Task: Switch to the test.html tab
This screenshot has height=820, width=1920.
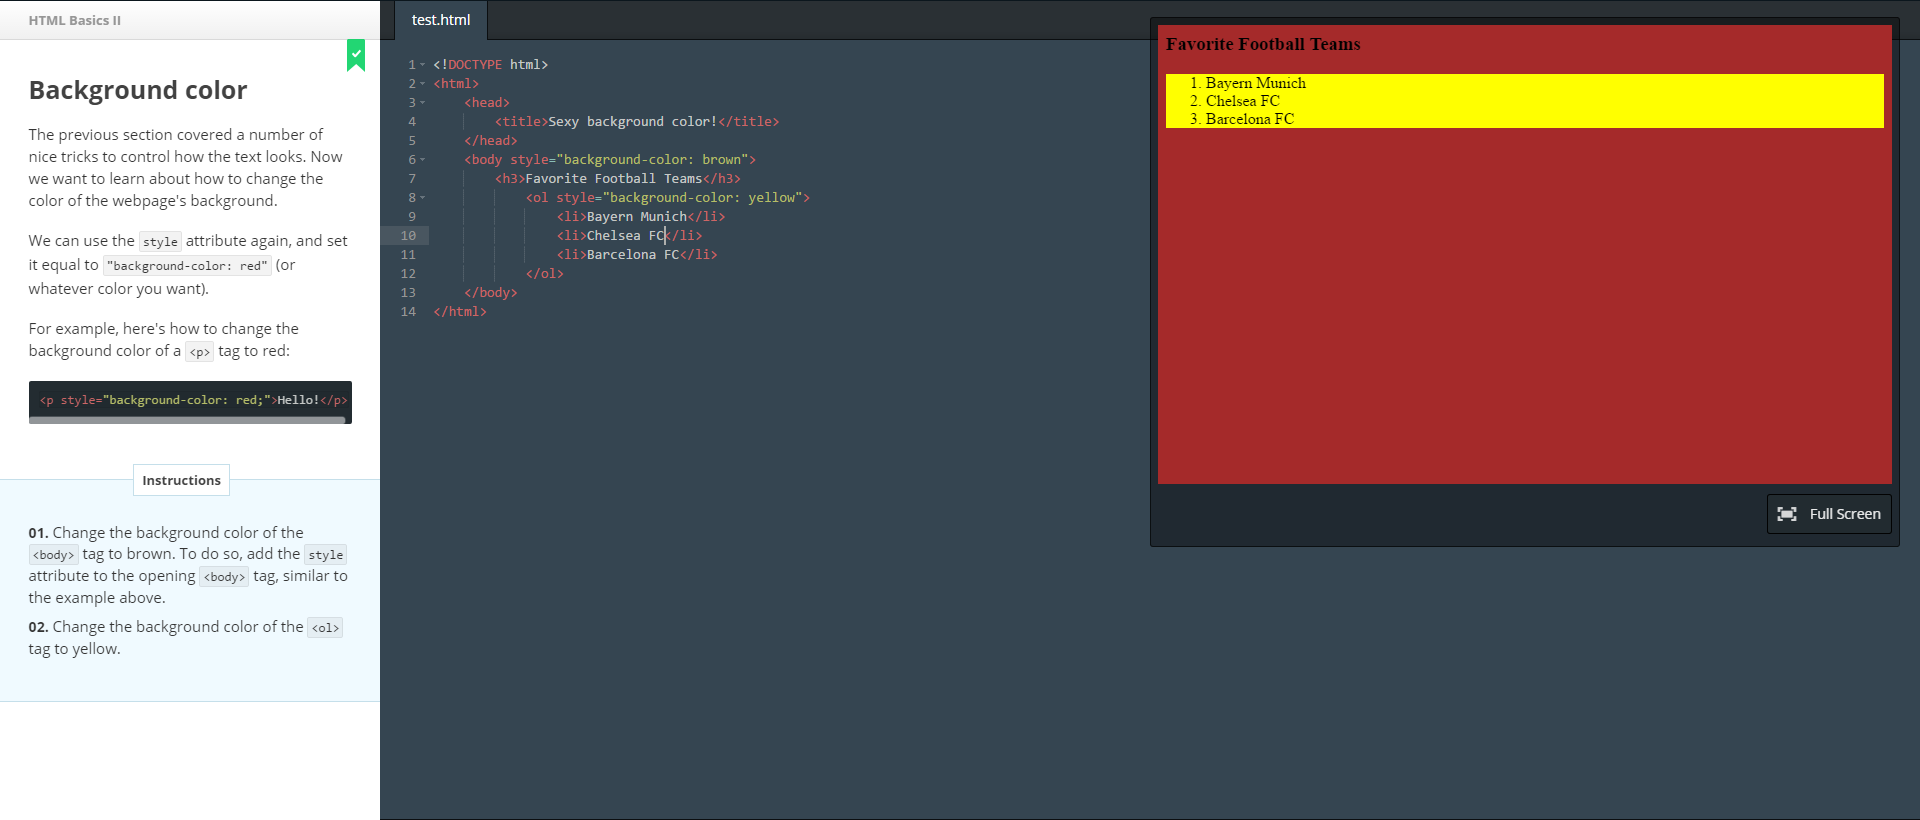Action: (441, 20)
